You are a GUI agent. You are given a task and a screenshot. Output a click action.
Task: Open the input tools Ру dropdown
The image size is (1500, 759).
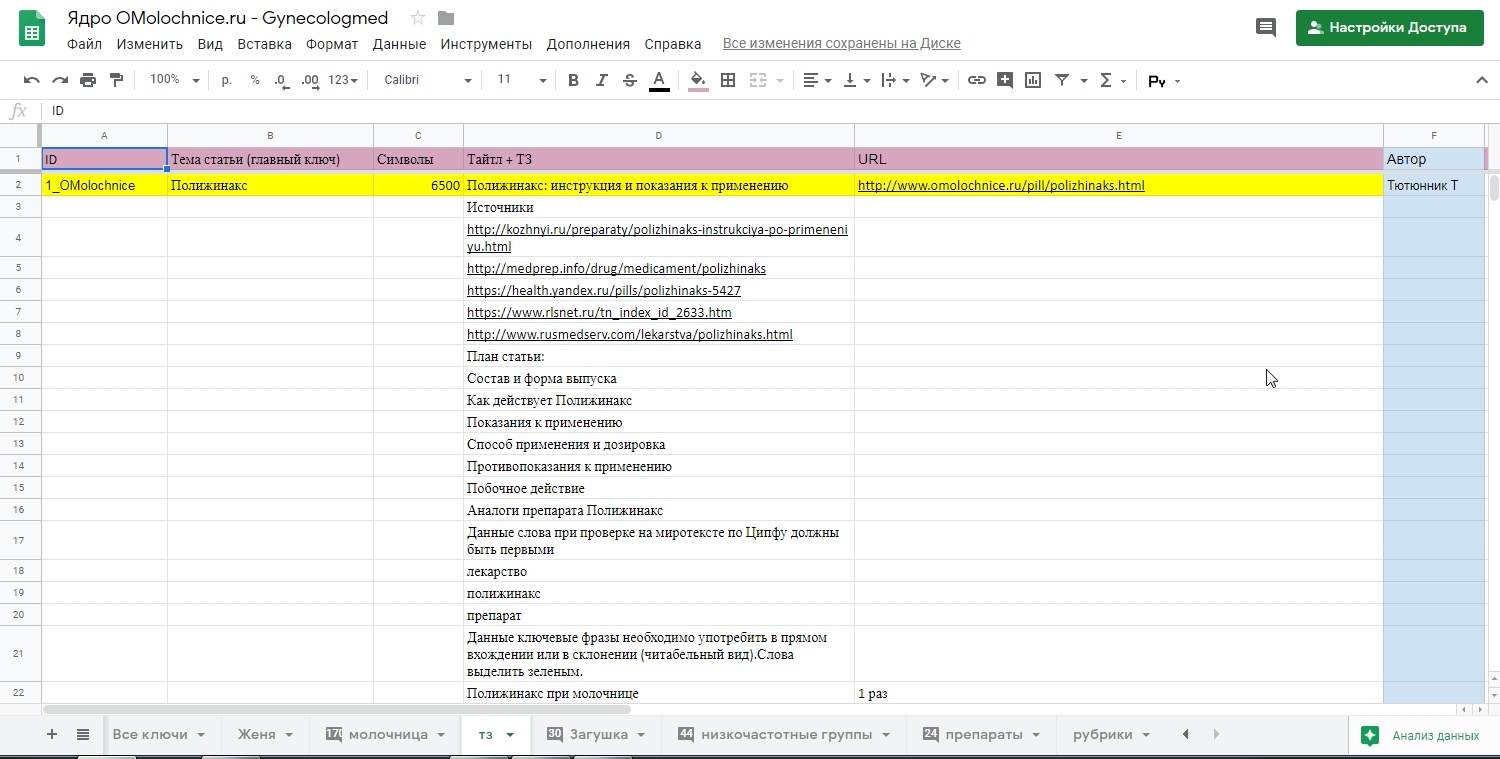point(1165,81)
